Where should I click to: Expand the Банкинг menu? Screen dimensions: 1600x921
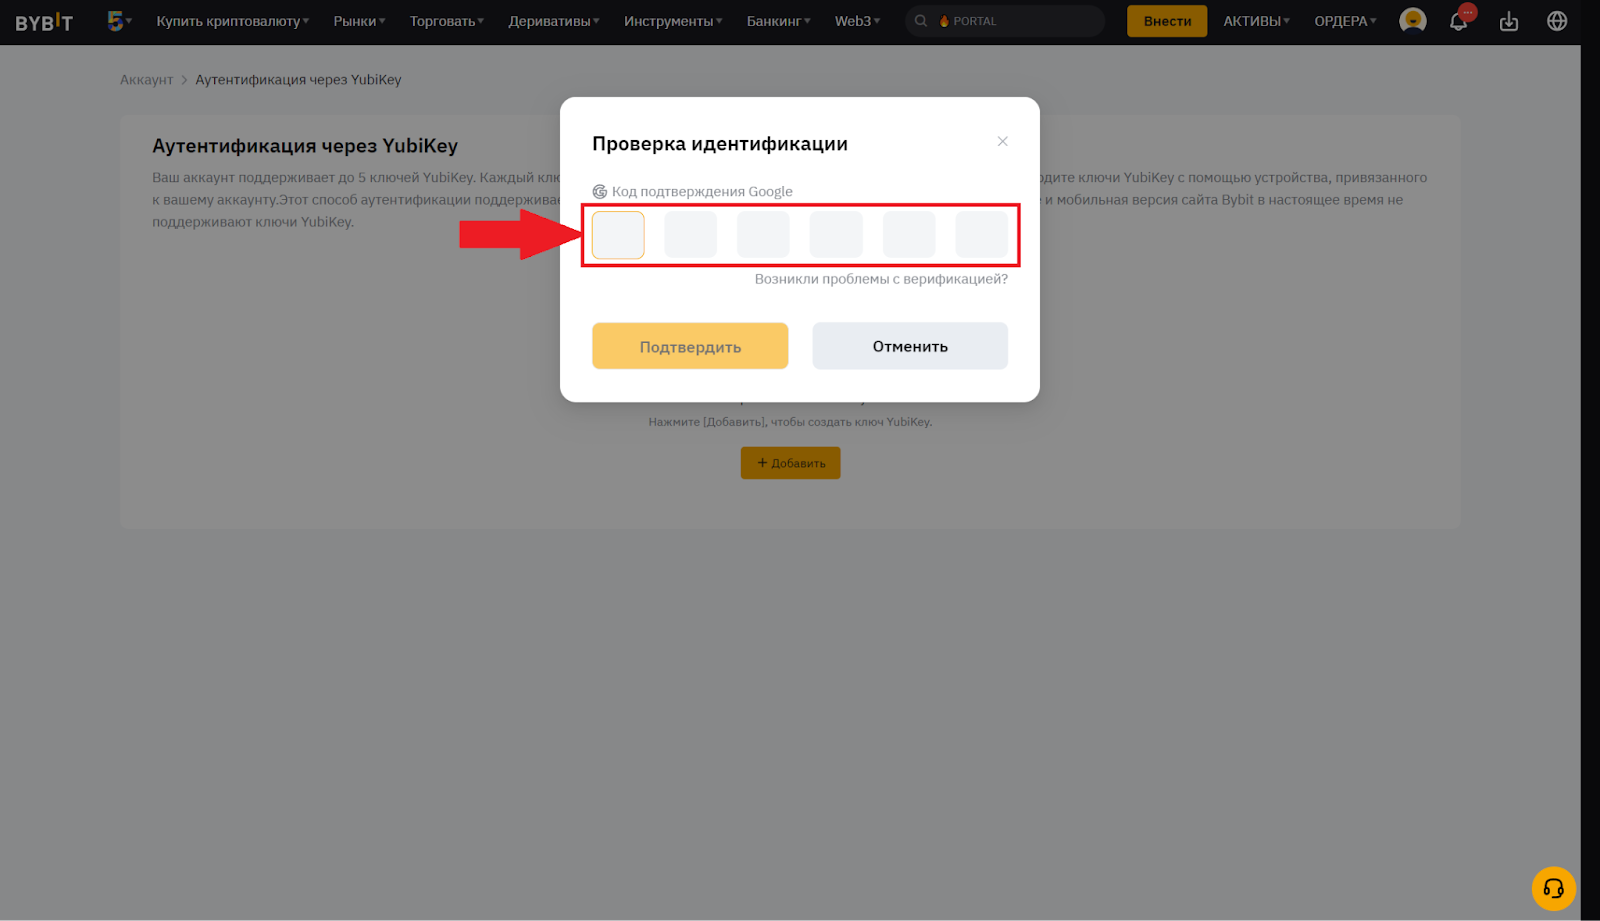point(779,21)
